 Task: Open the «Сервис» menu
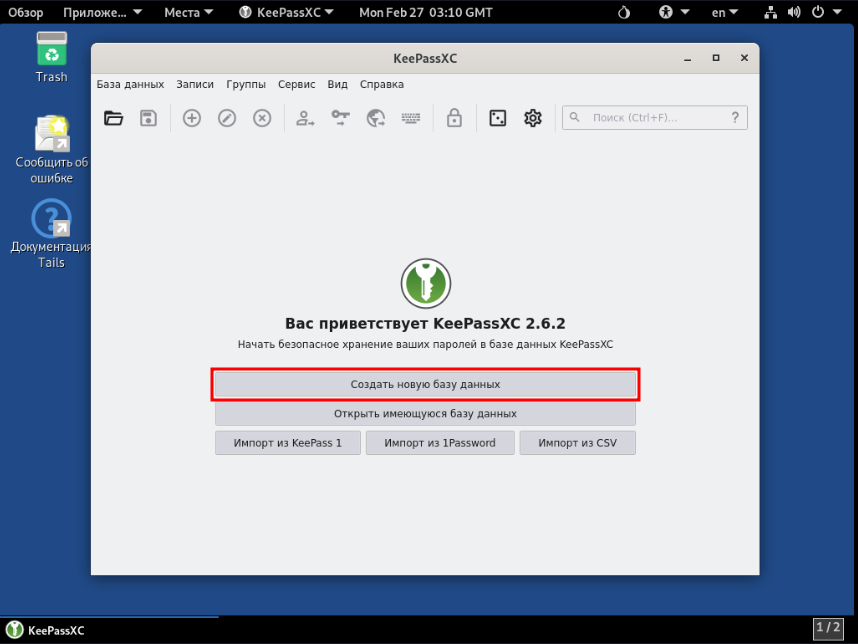296,85
